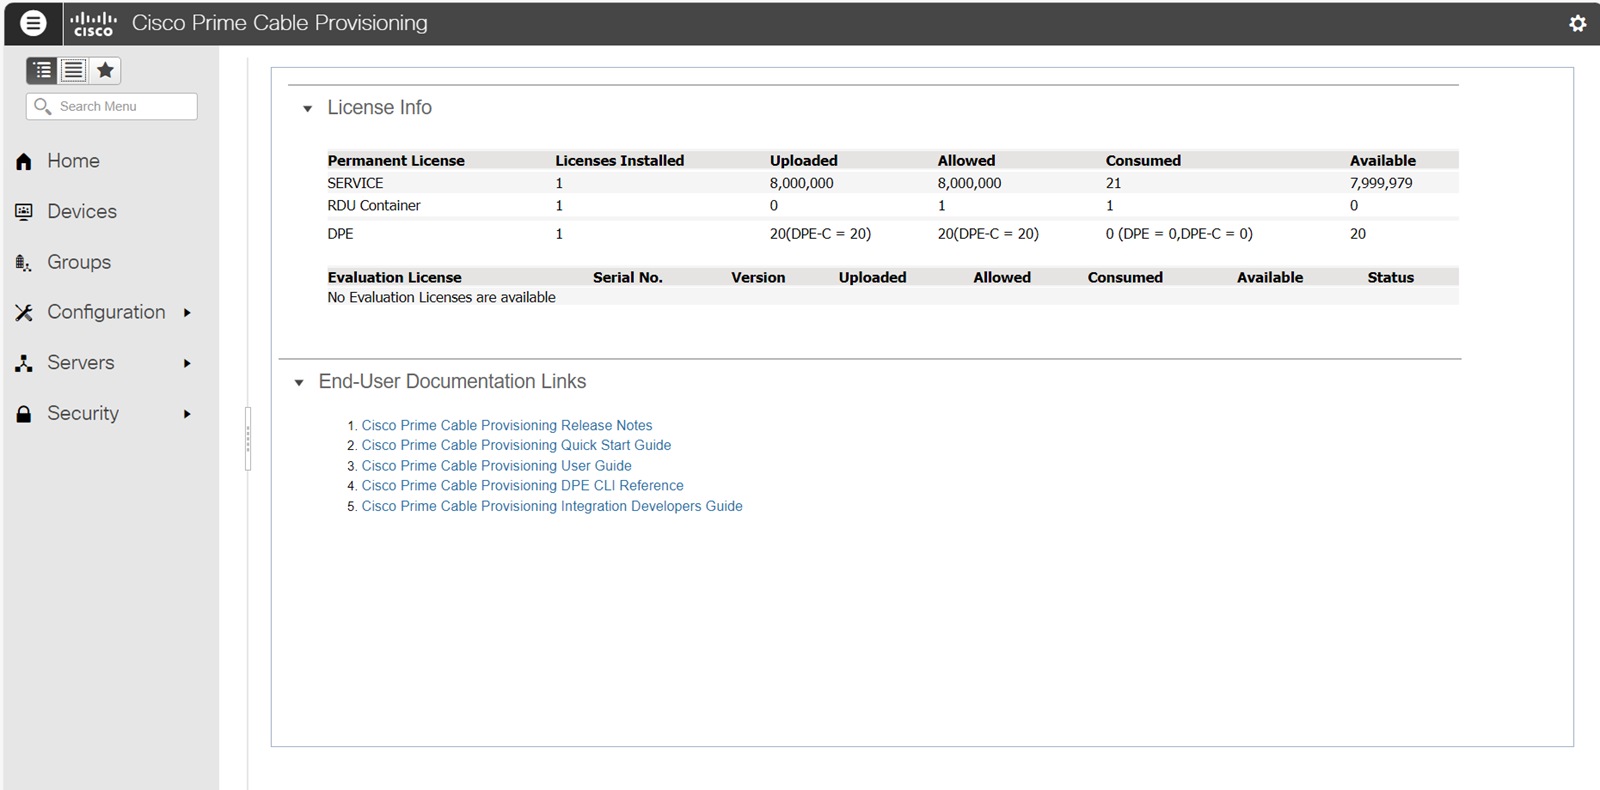This screenshot has height=790, width=1600.
Task: Switch to the tree menu view icon
Action: (42, 70)
